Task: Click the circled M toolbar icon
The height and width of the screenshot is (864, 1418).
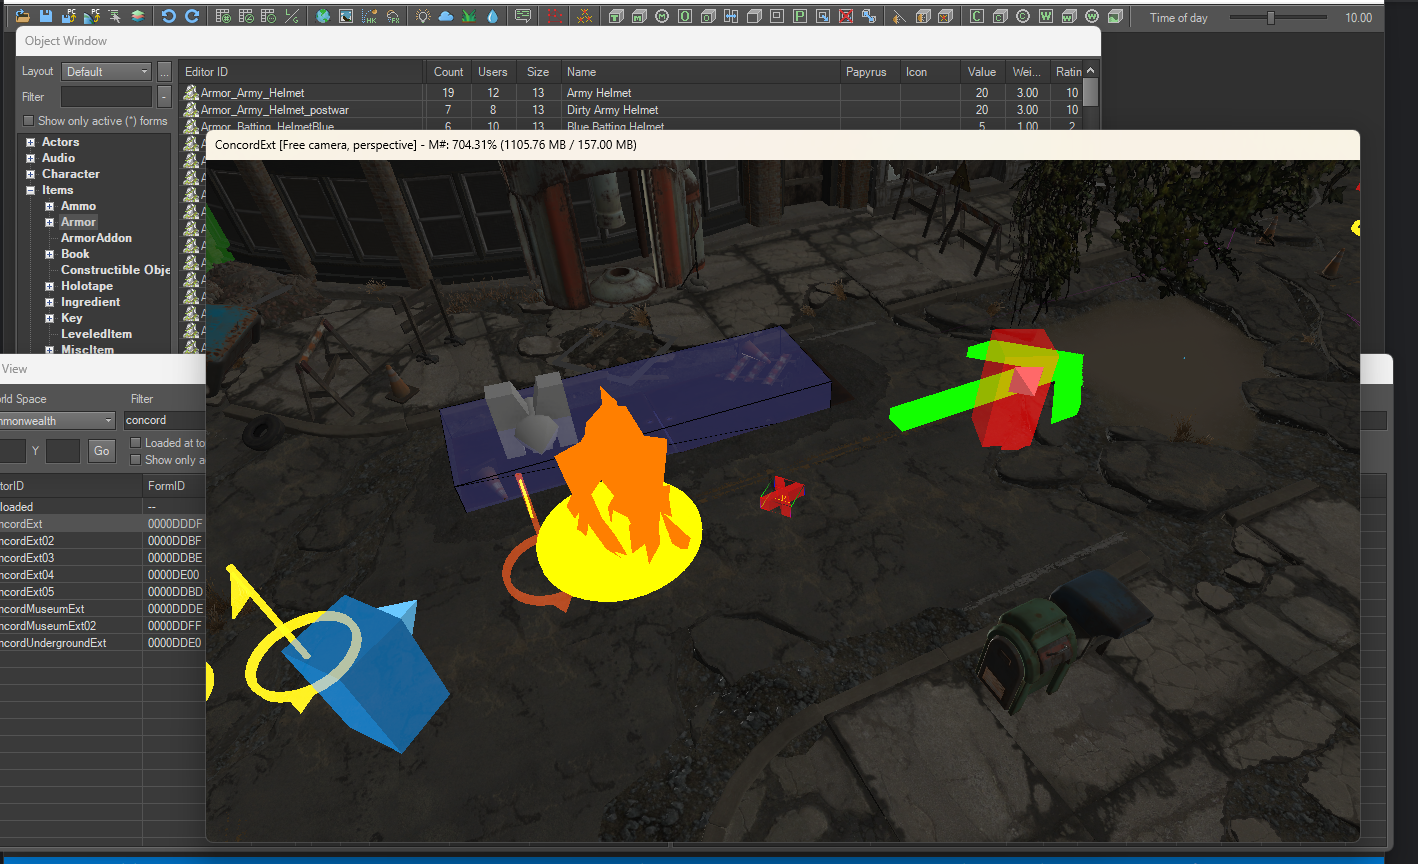Action: 662,16
